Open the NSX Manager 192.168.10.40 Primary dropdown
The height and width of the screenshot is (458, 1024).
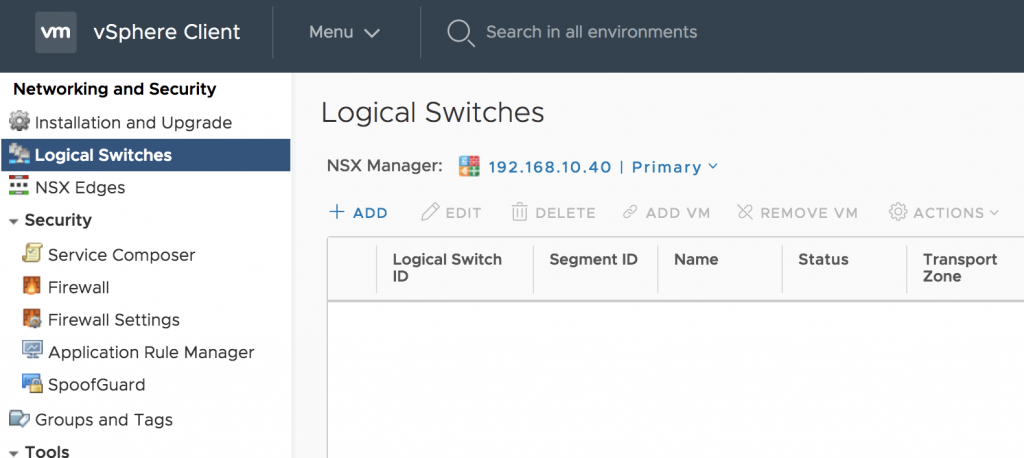603,167
